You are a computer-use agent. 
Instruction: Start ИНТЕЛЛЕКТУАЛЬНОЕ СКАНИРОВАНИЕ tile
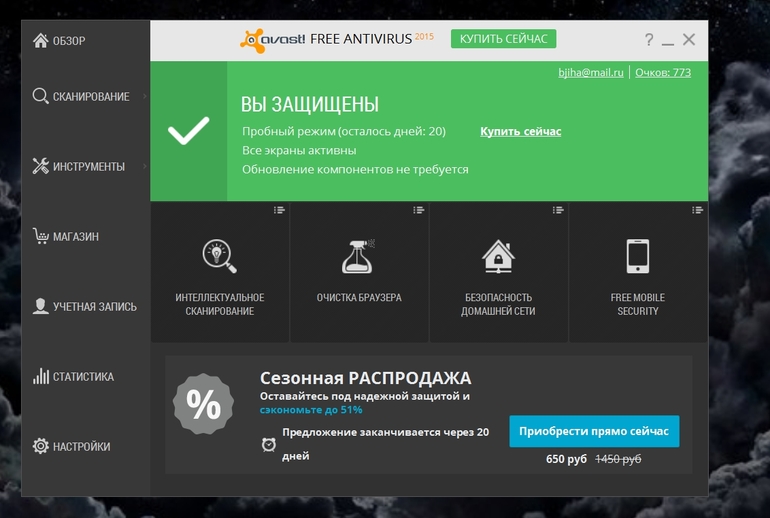click(220, 272)
